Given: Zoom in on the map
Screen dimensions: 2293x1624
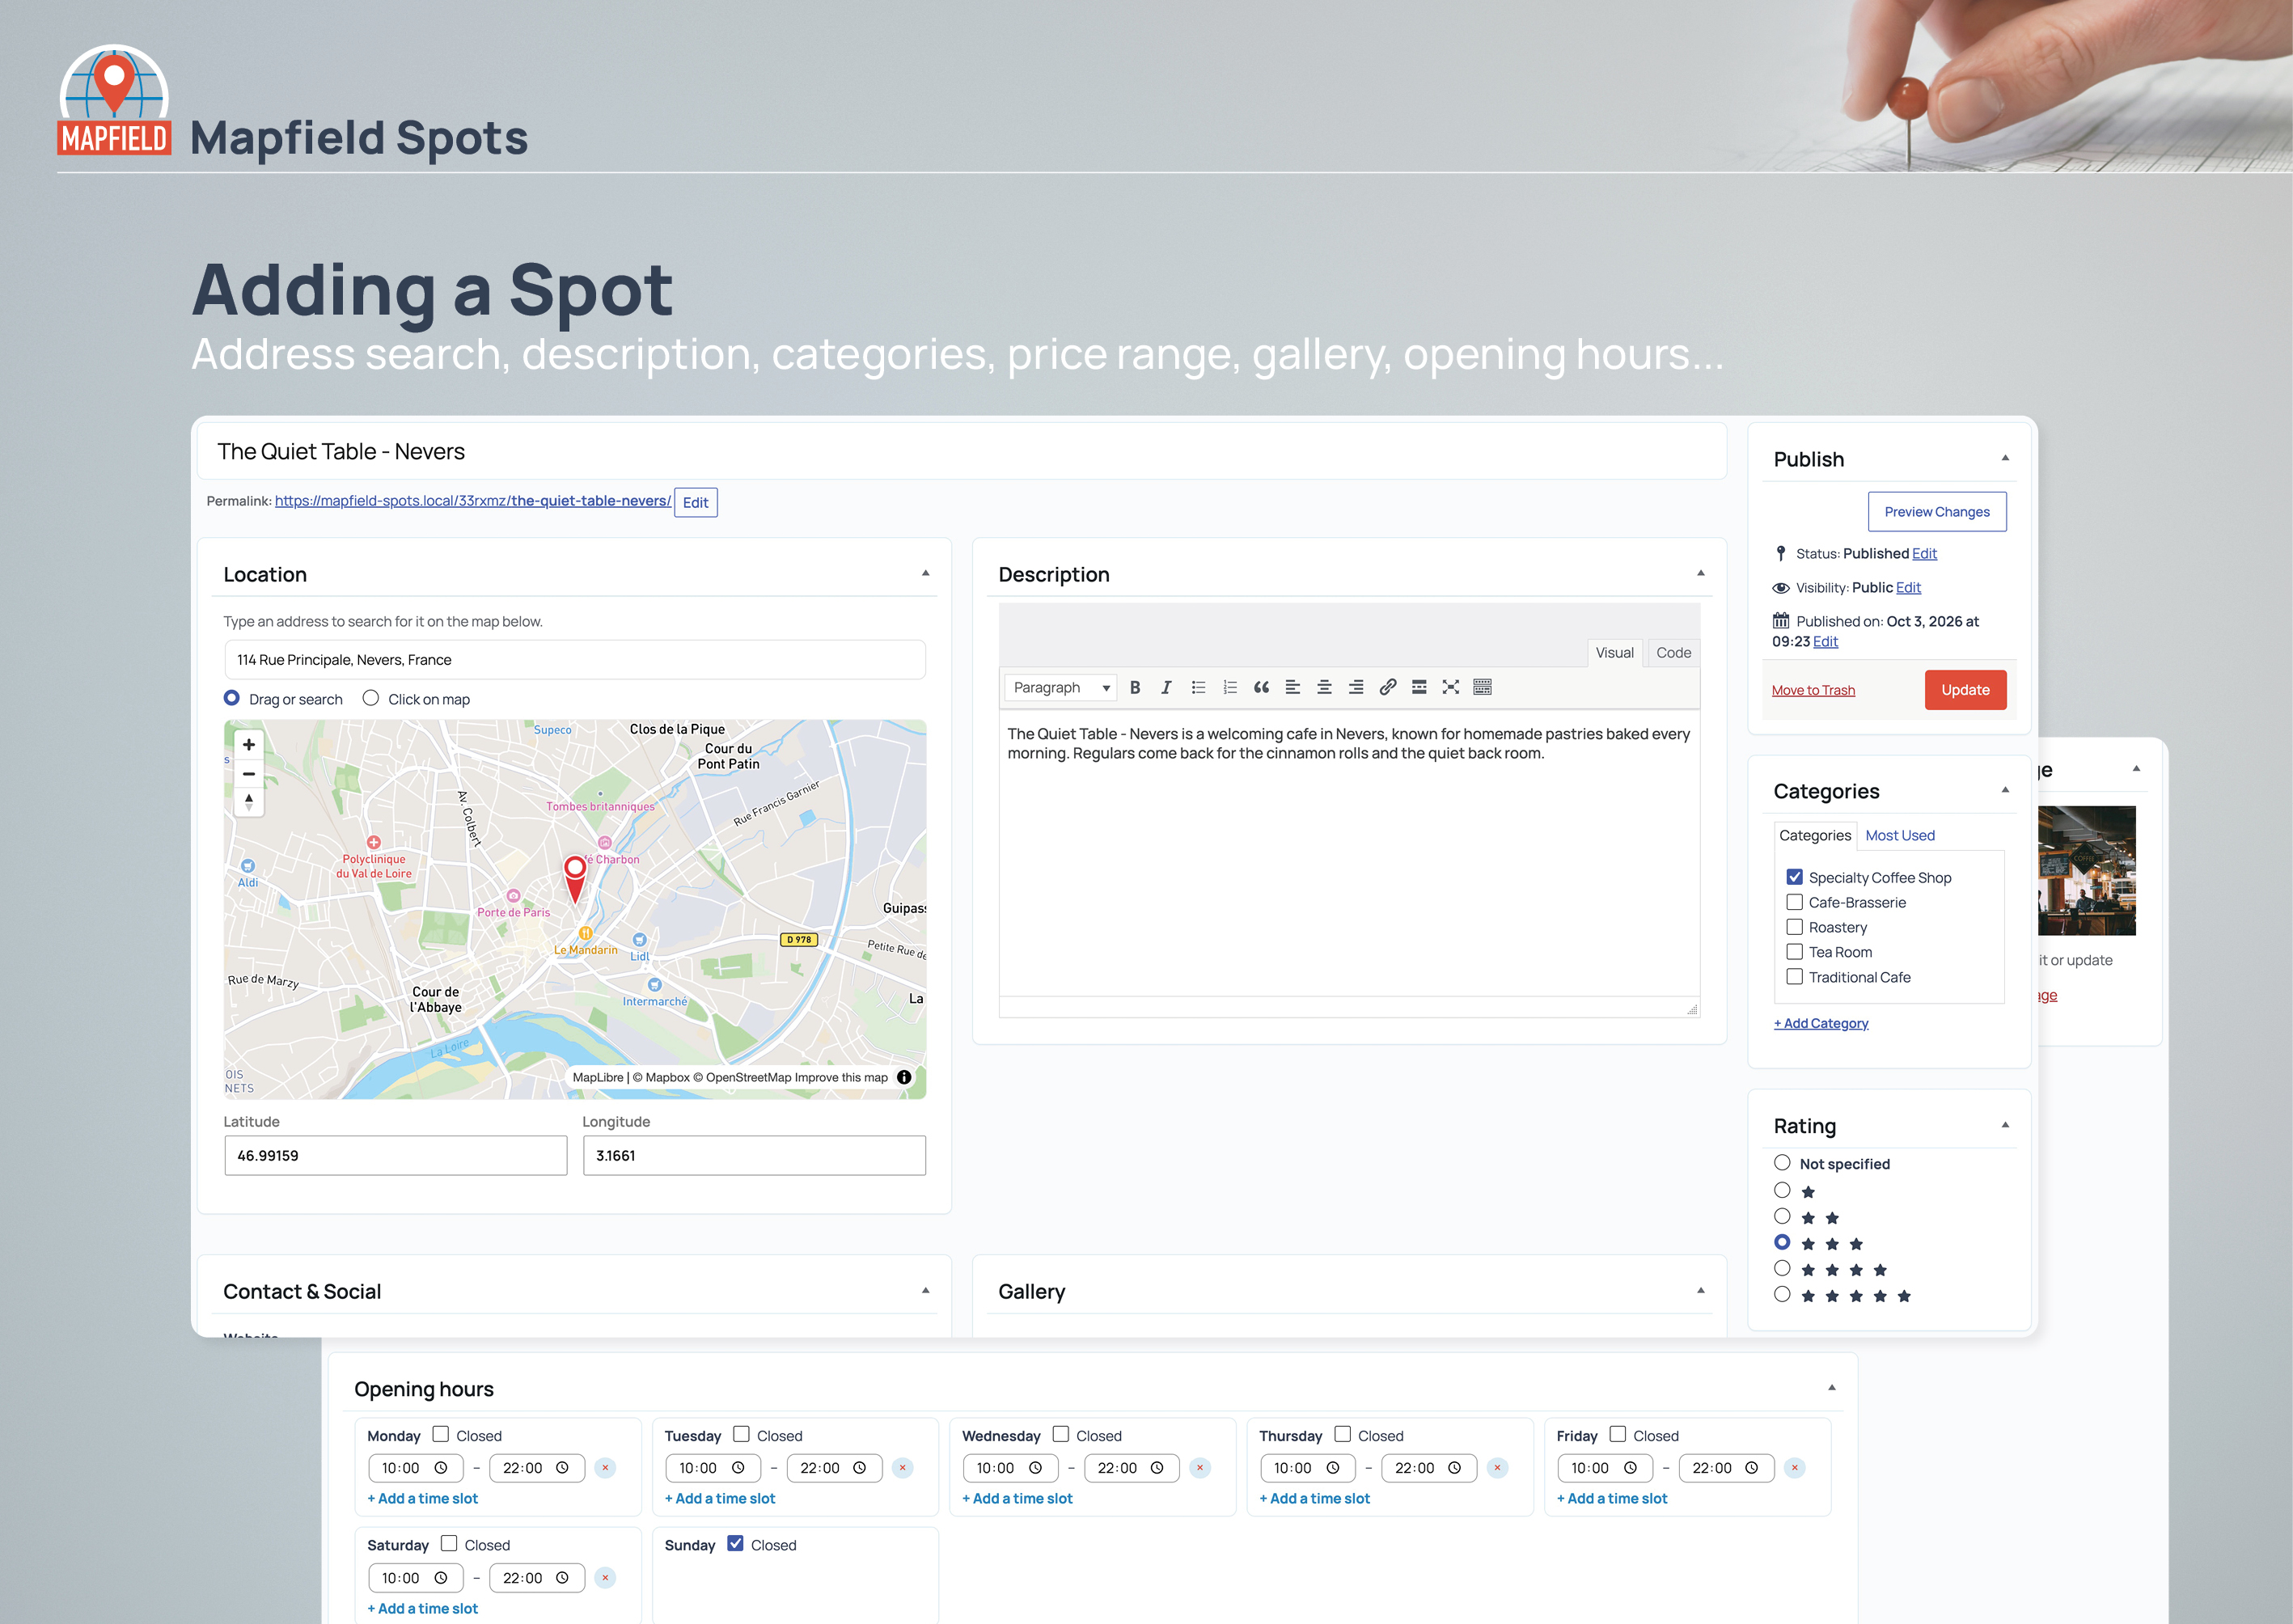Looking at the screenshot, I should [x=249, y=744].
